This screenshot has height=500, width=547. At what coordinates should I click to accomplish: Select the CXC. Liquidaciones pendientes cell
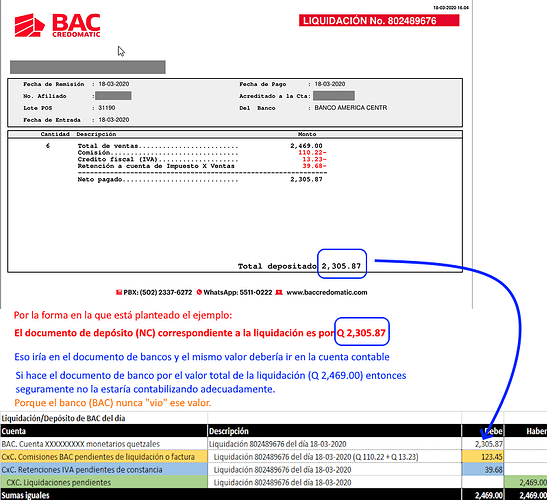tap(104, 483)
